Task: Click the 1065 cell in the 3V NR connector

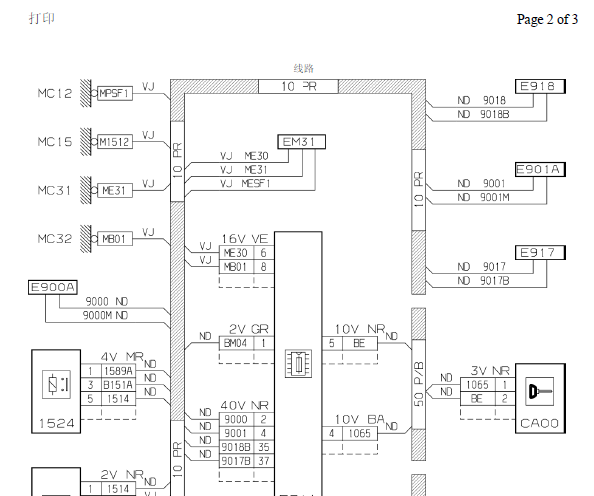Action: click(478, 385)
